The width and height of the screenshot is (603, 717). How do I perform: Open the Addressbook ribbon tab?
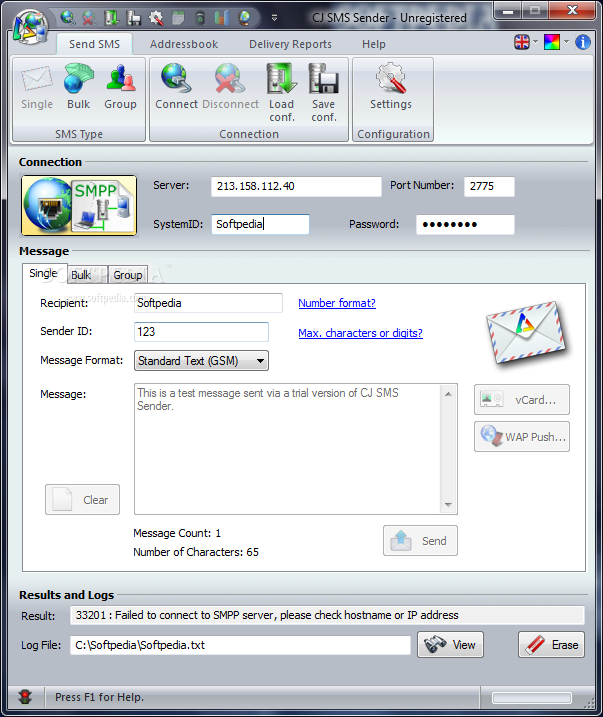(x=184, y=44)
